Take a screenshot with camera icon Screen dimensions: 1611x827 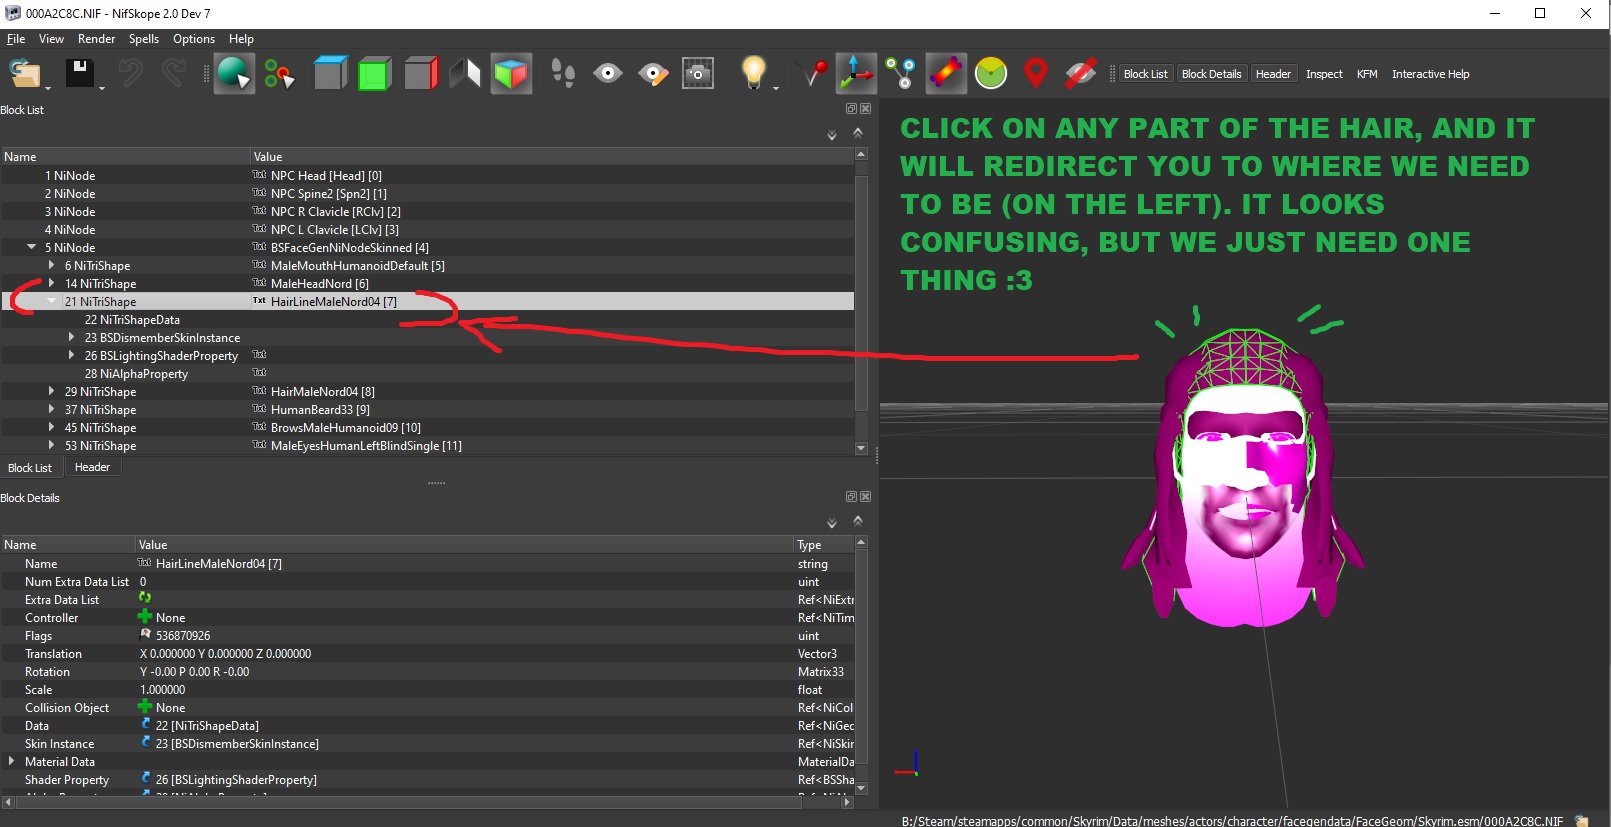698,74
